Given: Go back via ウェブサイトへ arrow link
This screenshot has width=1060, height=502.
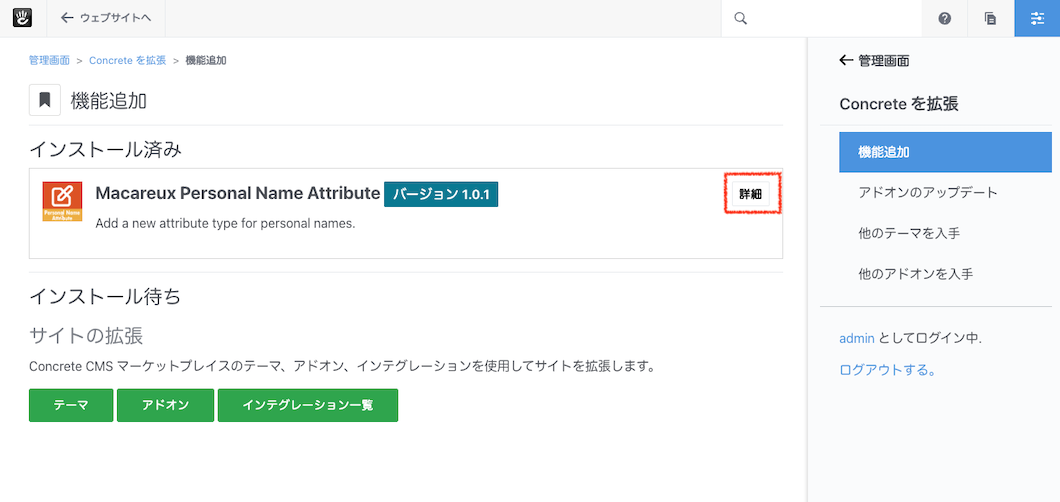Looking at the screenshot, I should [x=105, y=18].
